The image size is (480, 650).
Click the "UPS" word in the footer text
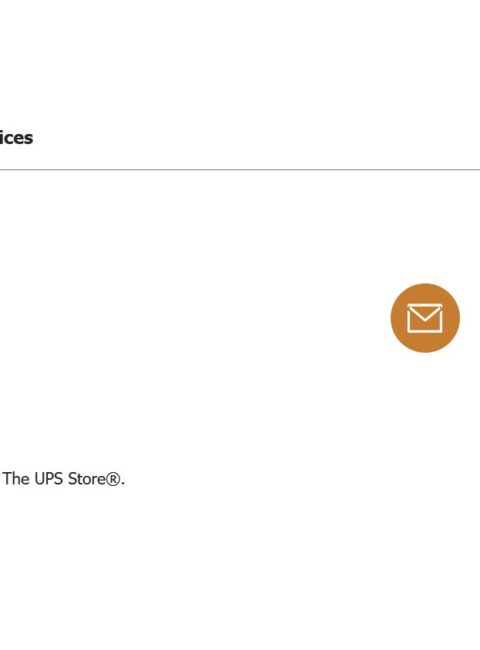[x=49, y=479]
